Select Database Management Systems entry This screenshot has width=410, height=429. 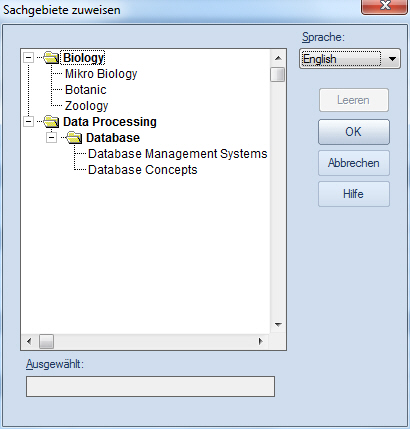click(x=178, y=154)
